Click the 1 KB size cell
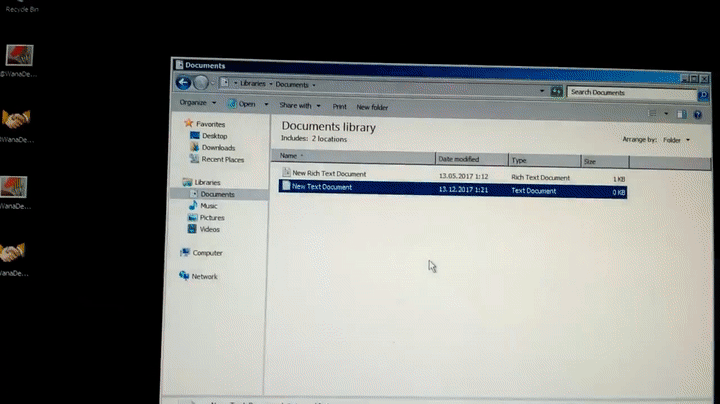Screen dimensions: 720x404 point(619,179)
